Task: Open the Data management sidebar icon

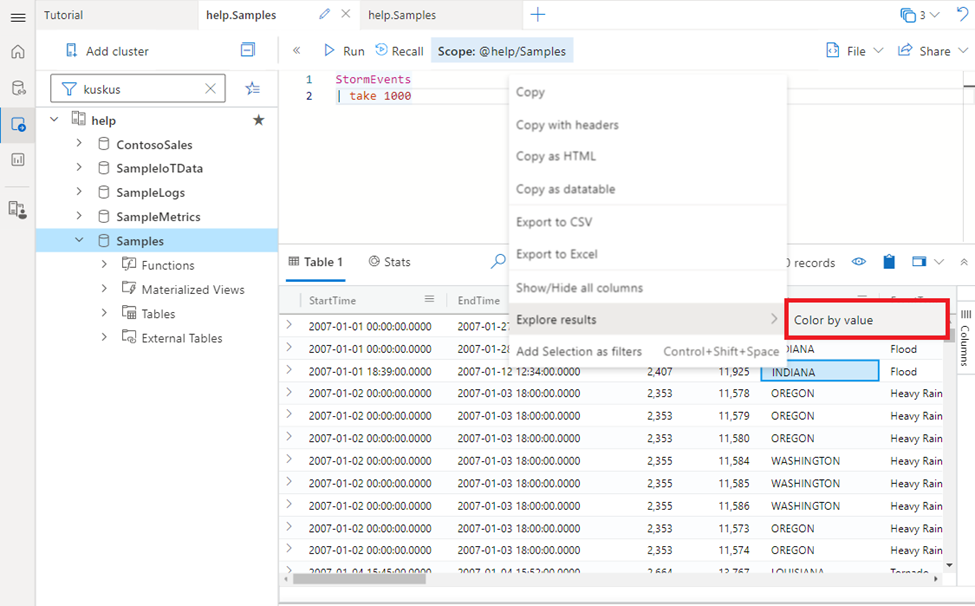Action: 18,88
